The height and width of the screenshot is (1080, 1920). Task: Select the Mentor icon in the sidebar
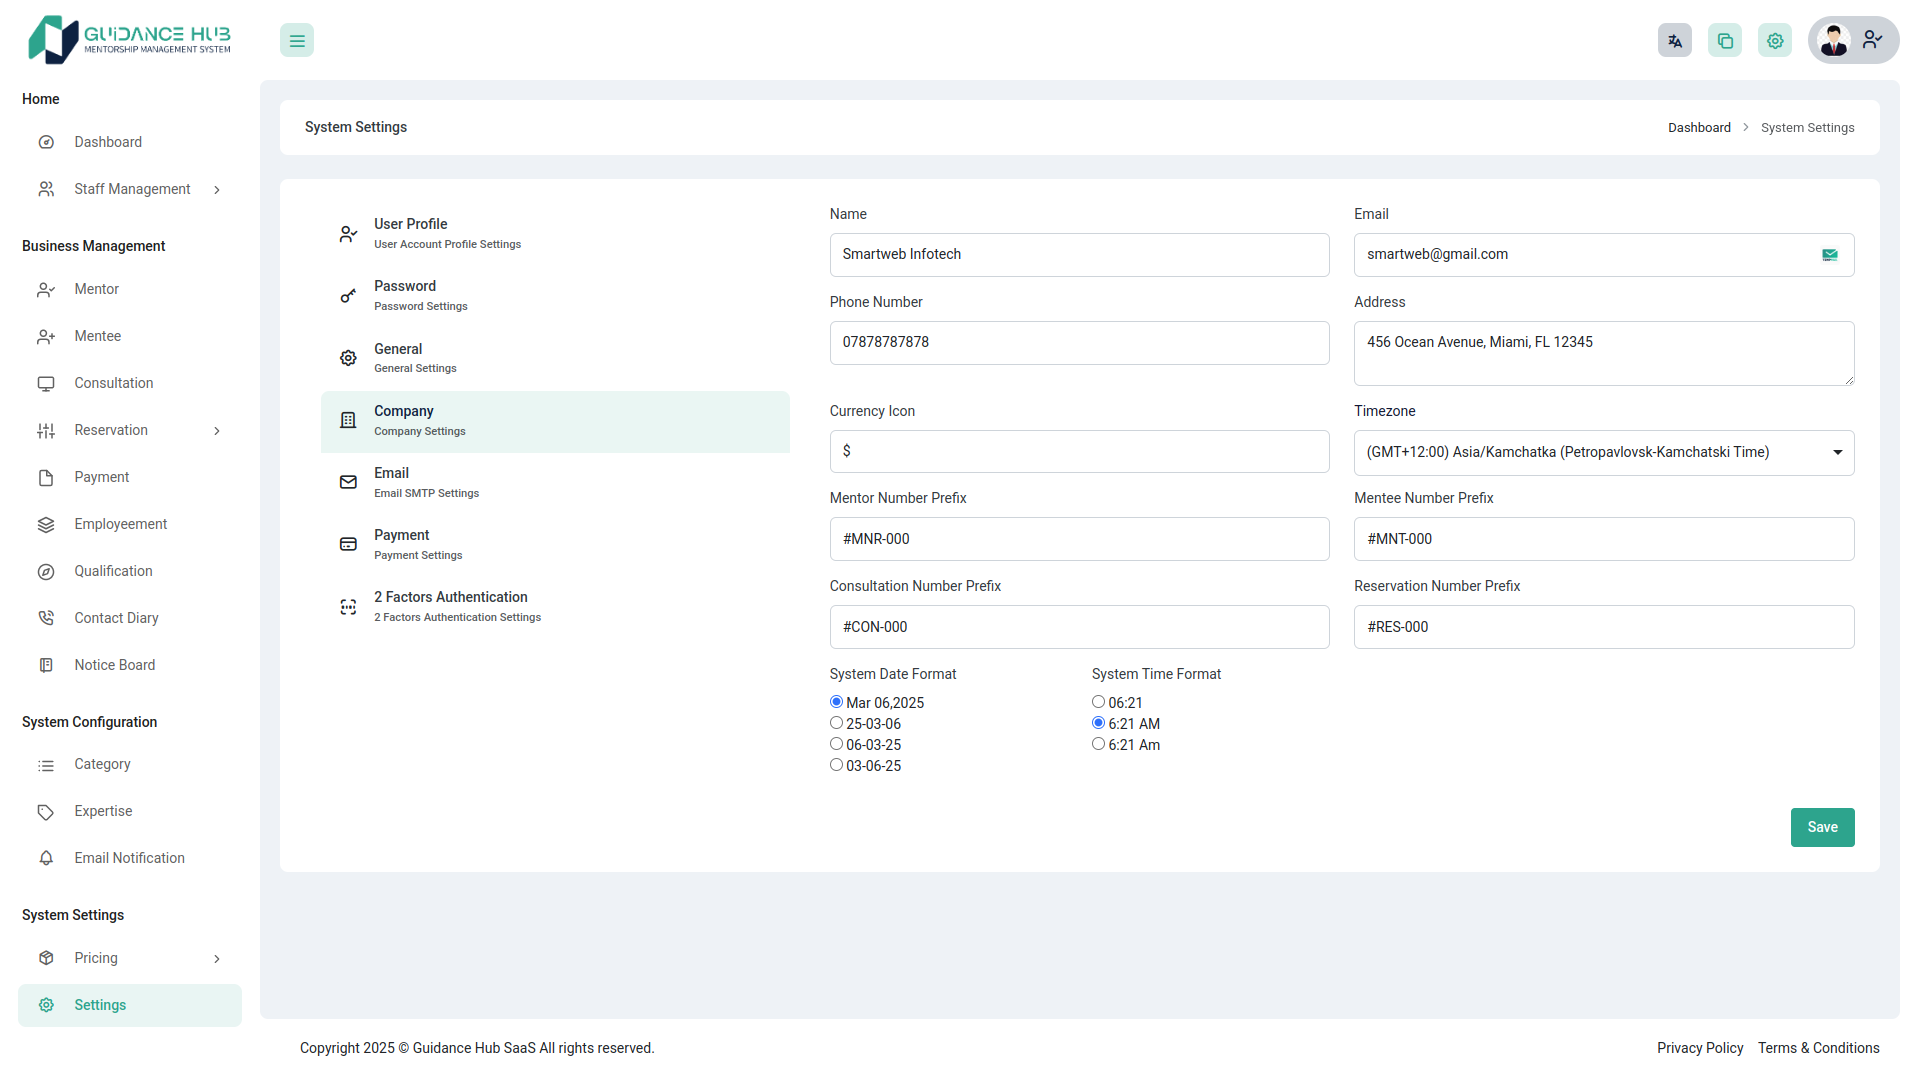46,290
